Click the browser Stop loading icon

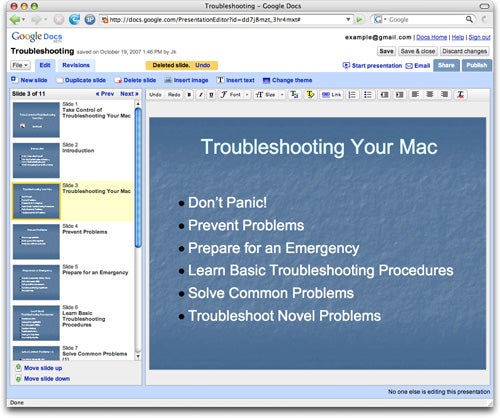tap(59, 20)
